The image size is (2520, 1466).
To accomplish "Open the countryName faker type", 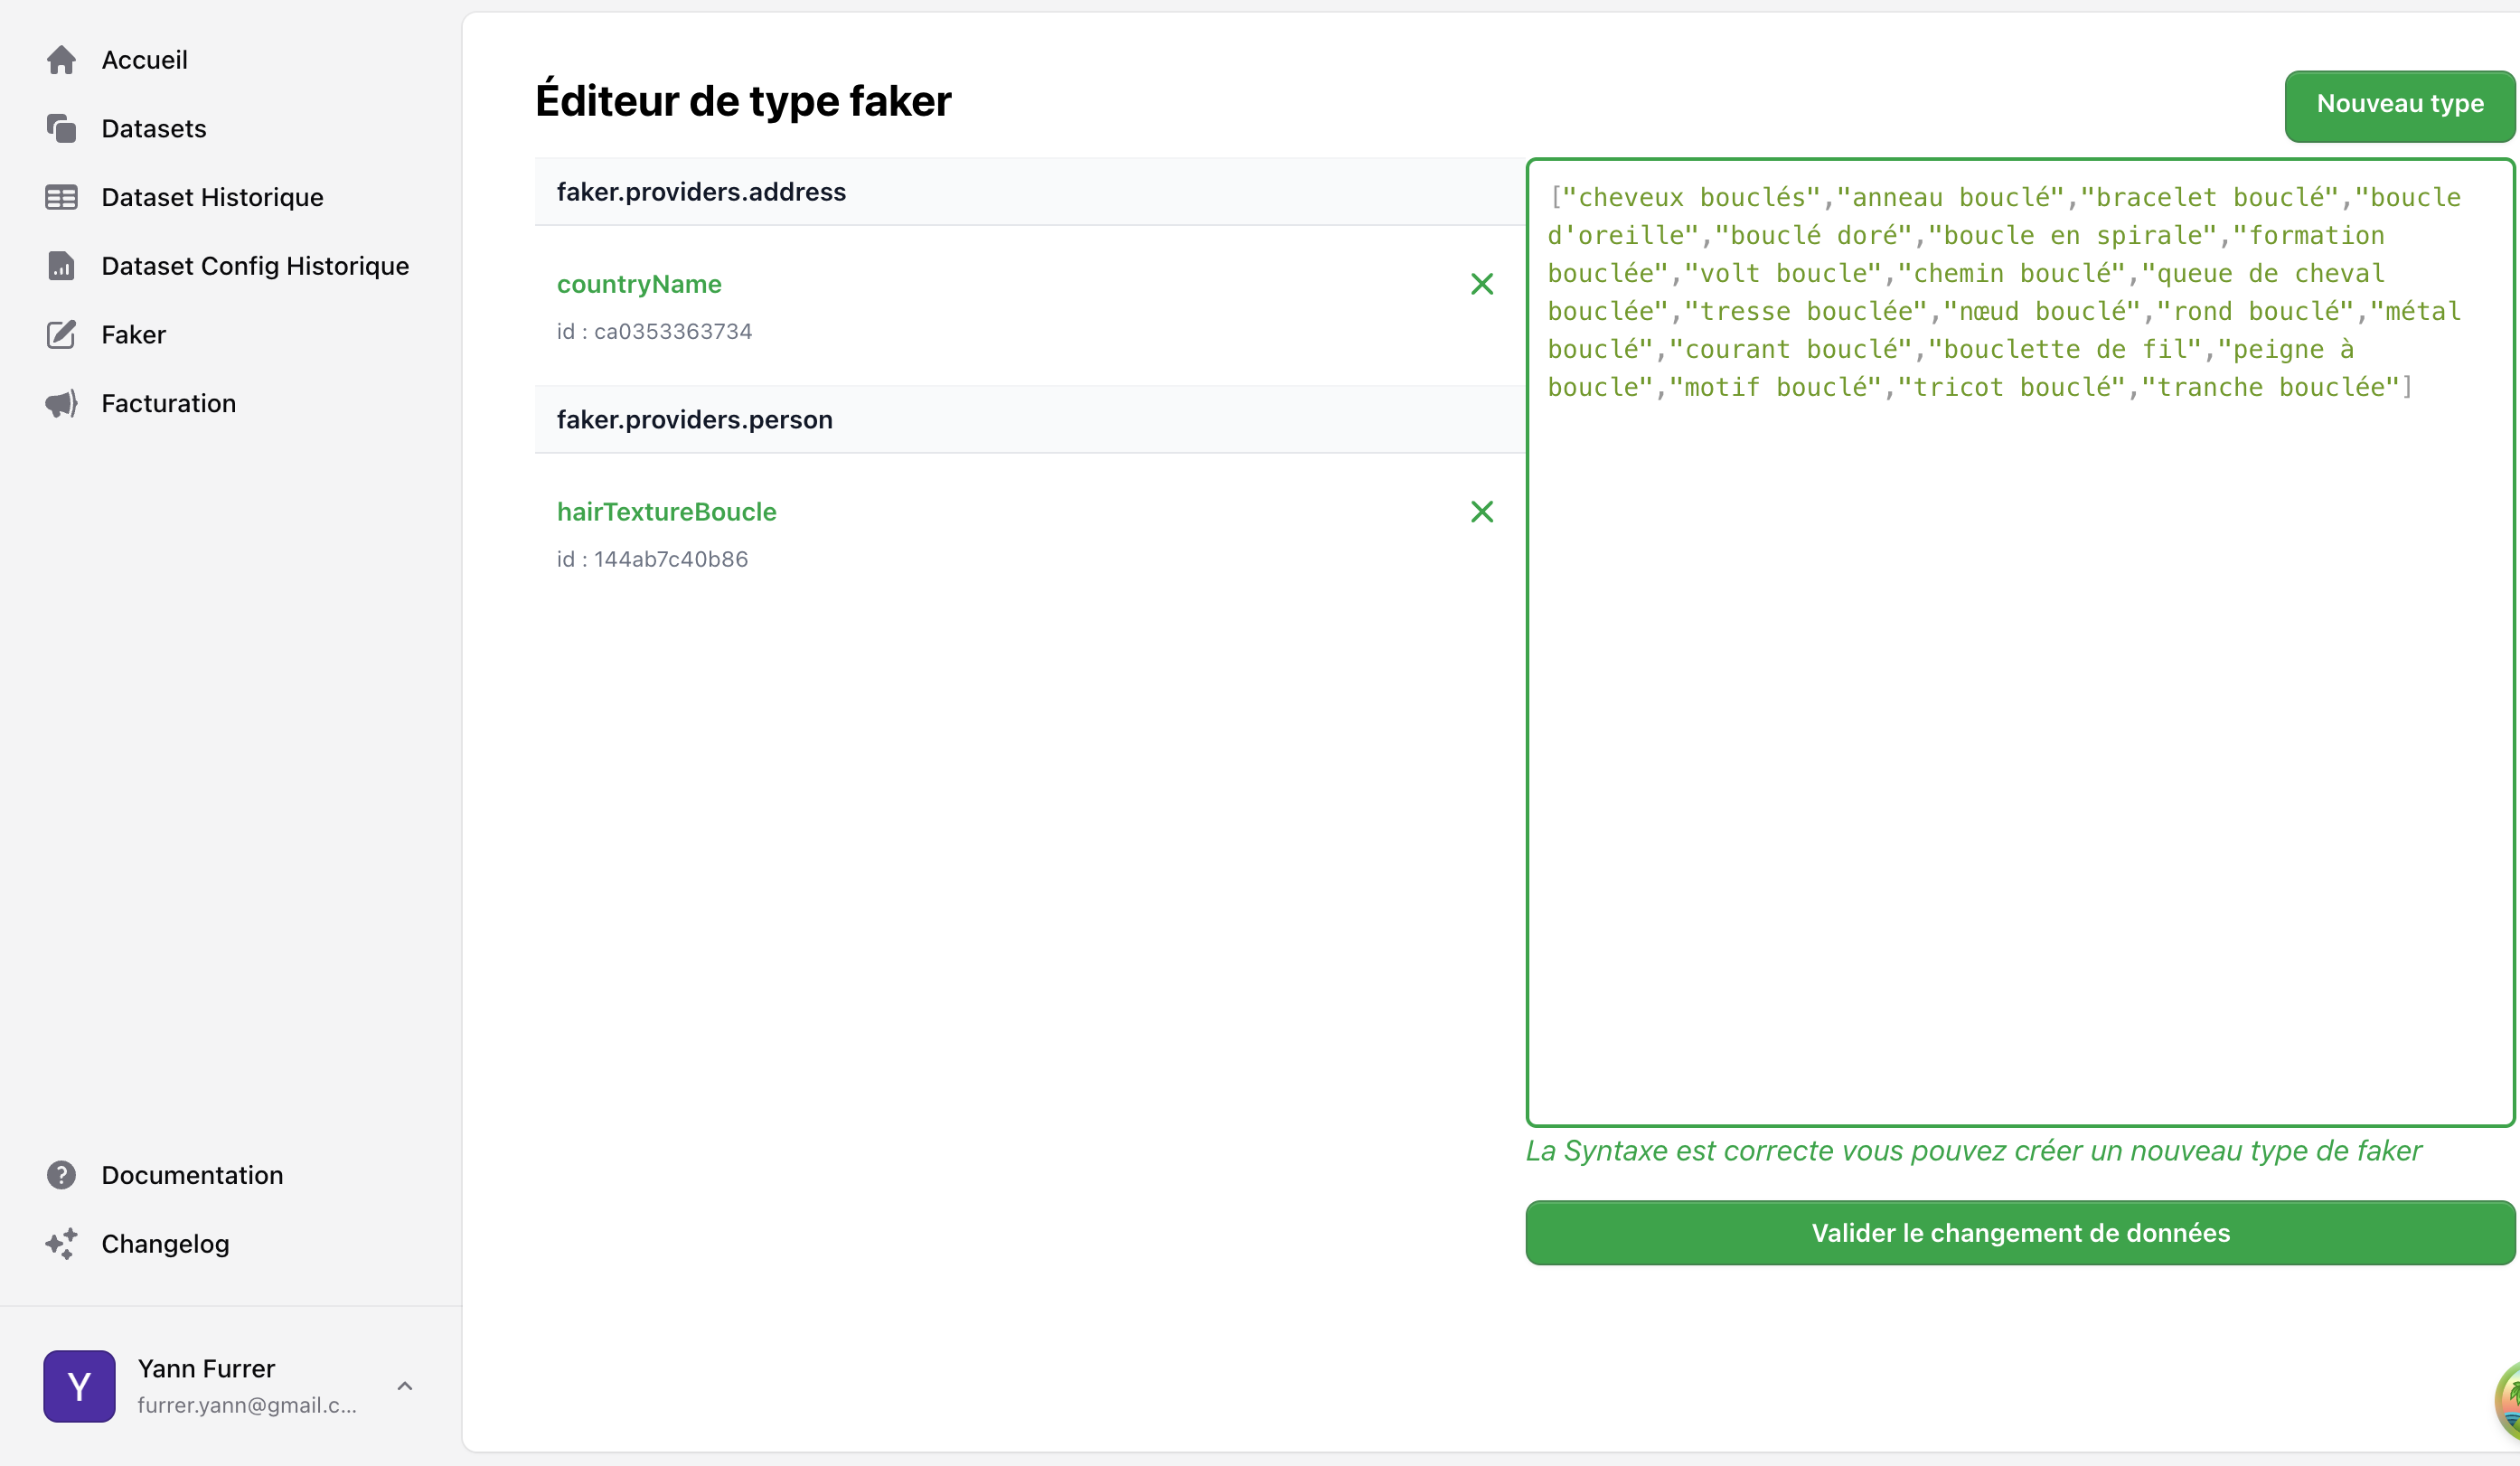I will pos(638,284).
